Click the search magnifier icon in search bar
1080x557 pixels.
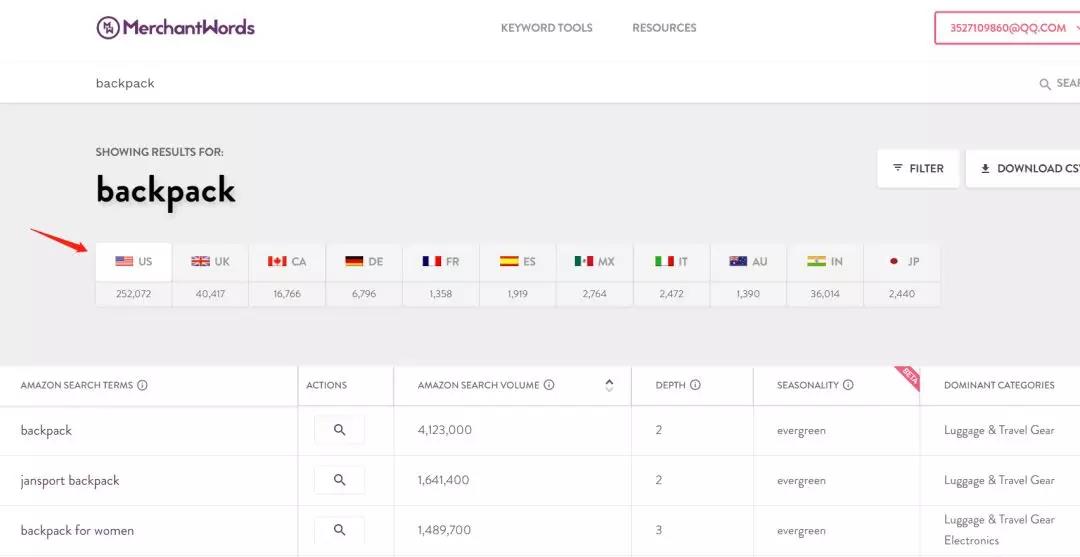click(1045, 84)
